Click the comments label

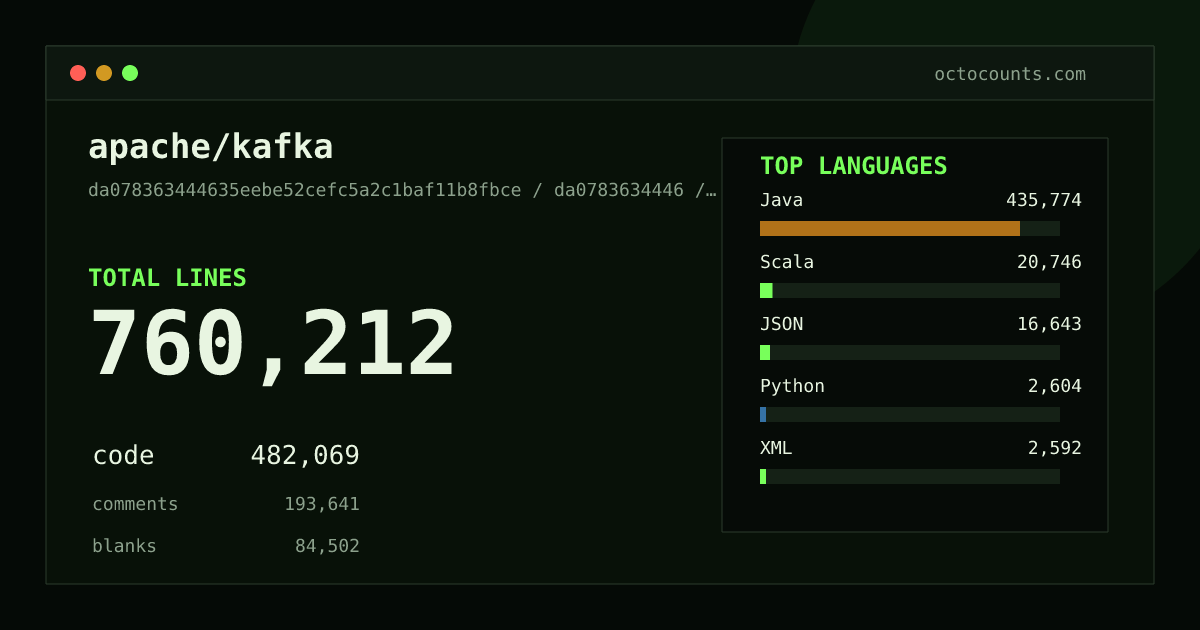(135, 504)
